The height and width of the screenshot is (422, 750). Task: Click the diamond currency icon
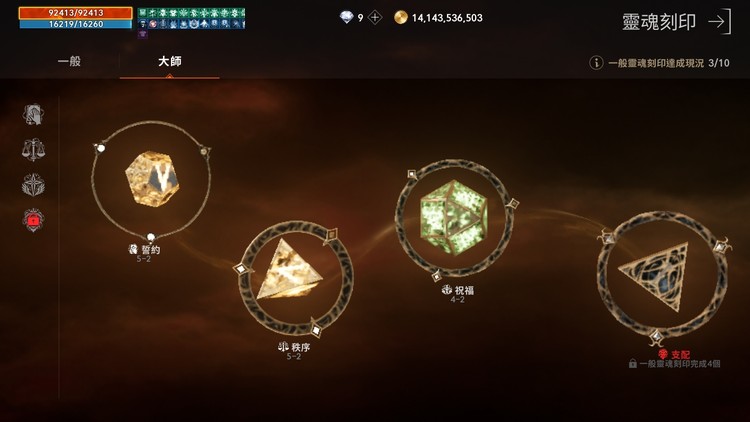pyautogui.click(x=346, y=18)
